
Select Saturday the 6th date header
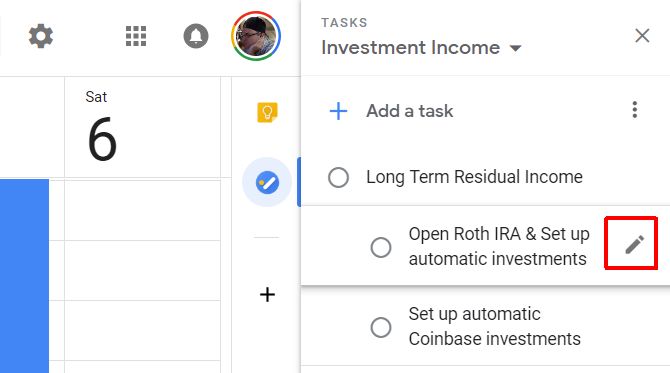click(102, 127)
